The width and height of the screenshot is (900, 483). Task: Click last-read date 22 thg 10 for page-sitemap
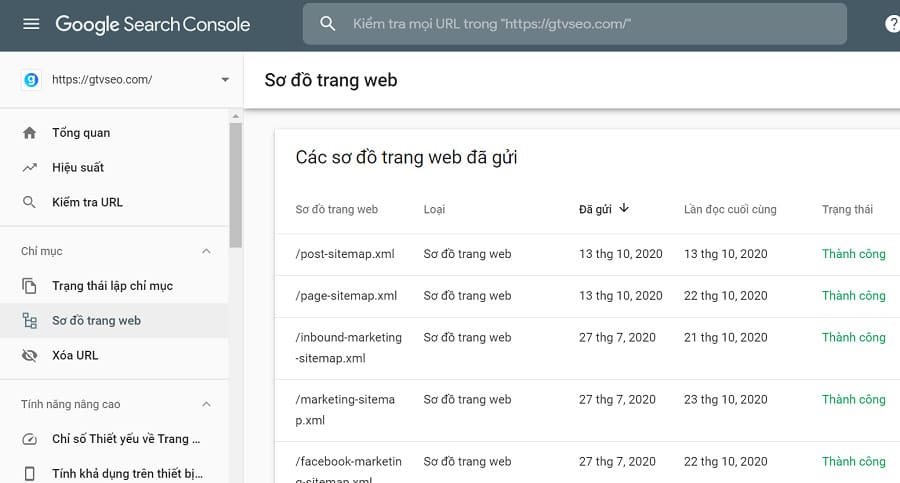(726, 296)
